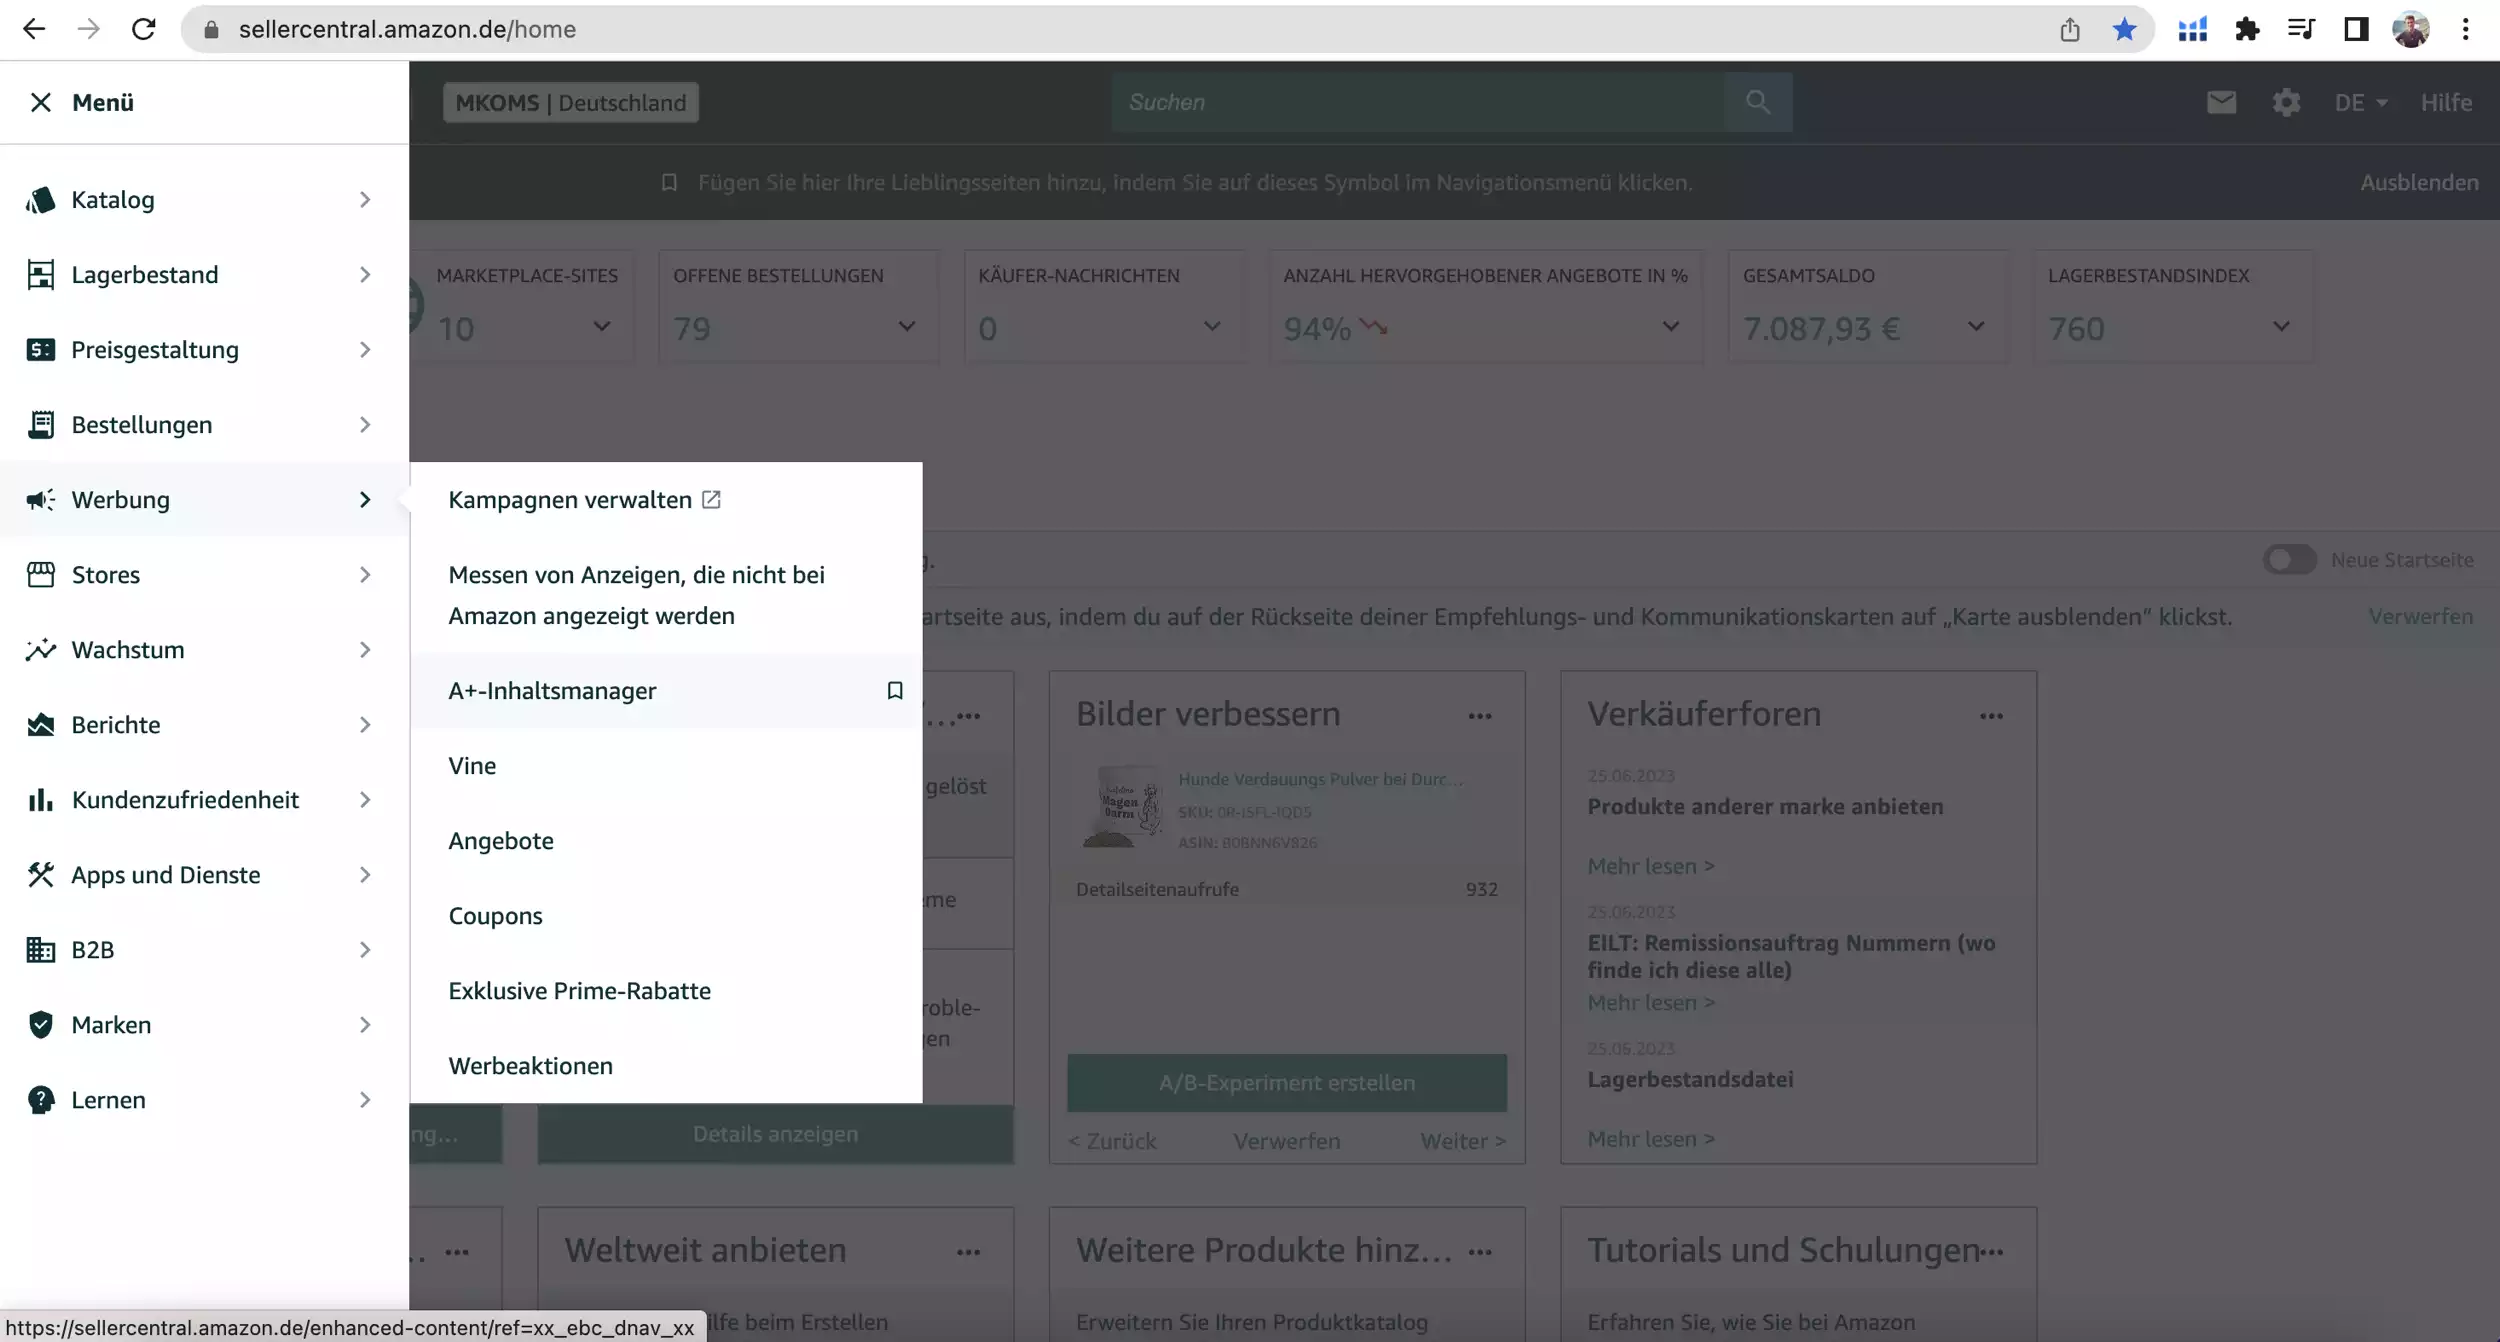Select Werbeaktionen in the Werbung submenu
The image size is (2500, 1342).
pyautogui.click(x=530, y=1066)
